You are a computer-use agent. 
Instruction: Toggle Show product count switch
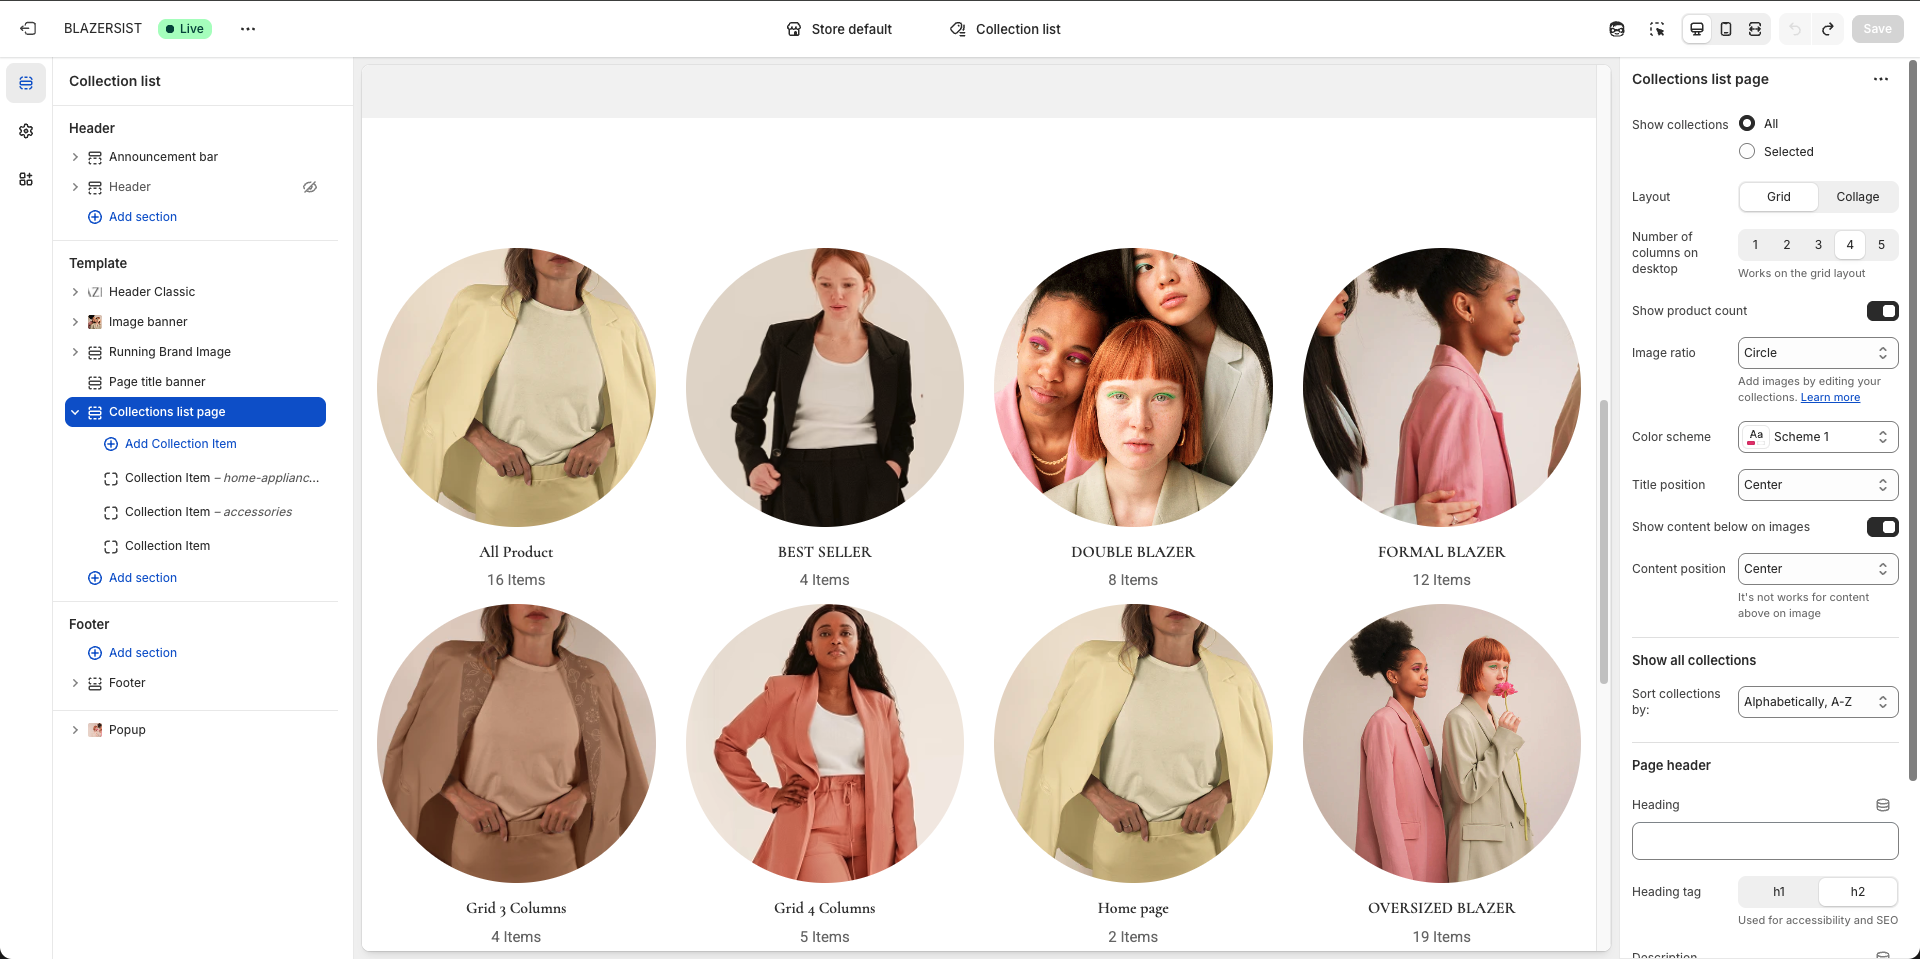1882,311
